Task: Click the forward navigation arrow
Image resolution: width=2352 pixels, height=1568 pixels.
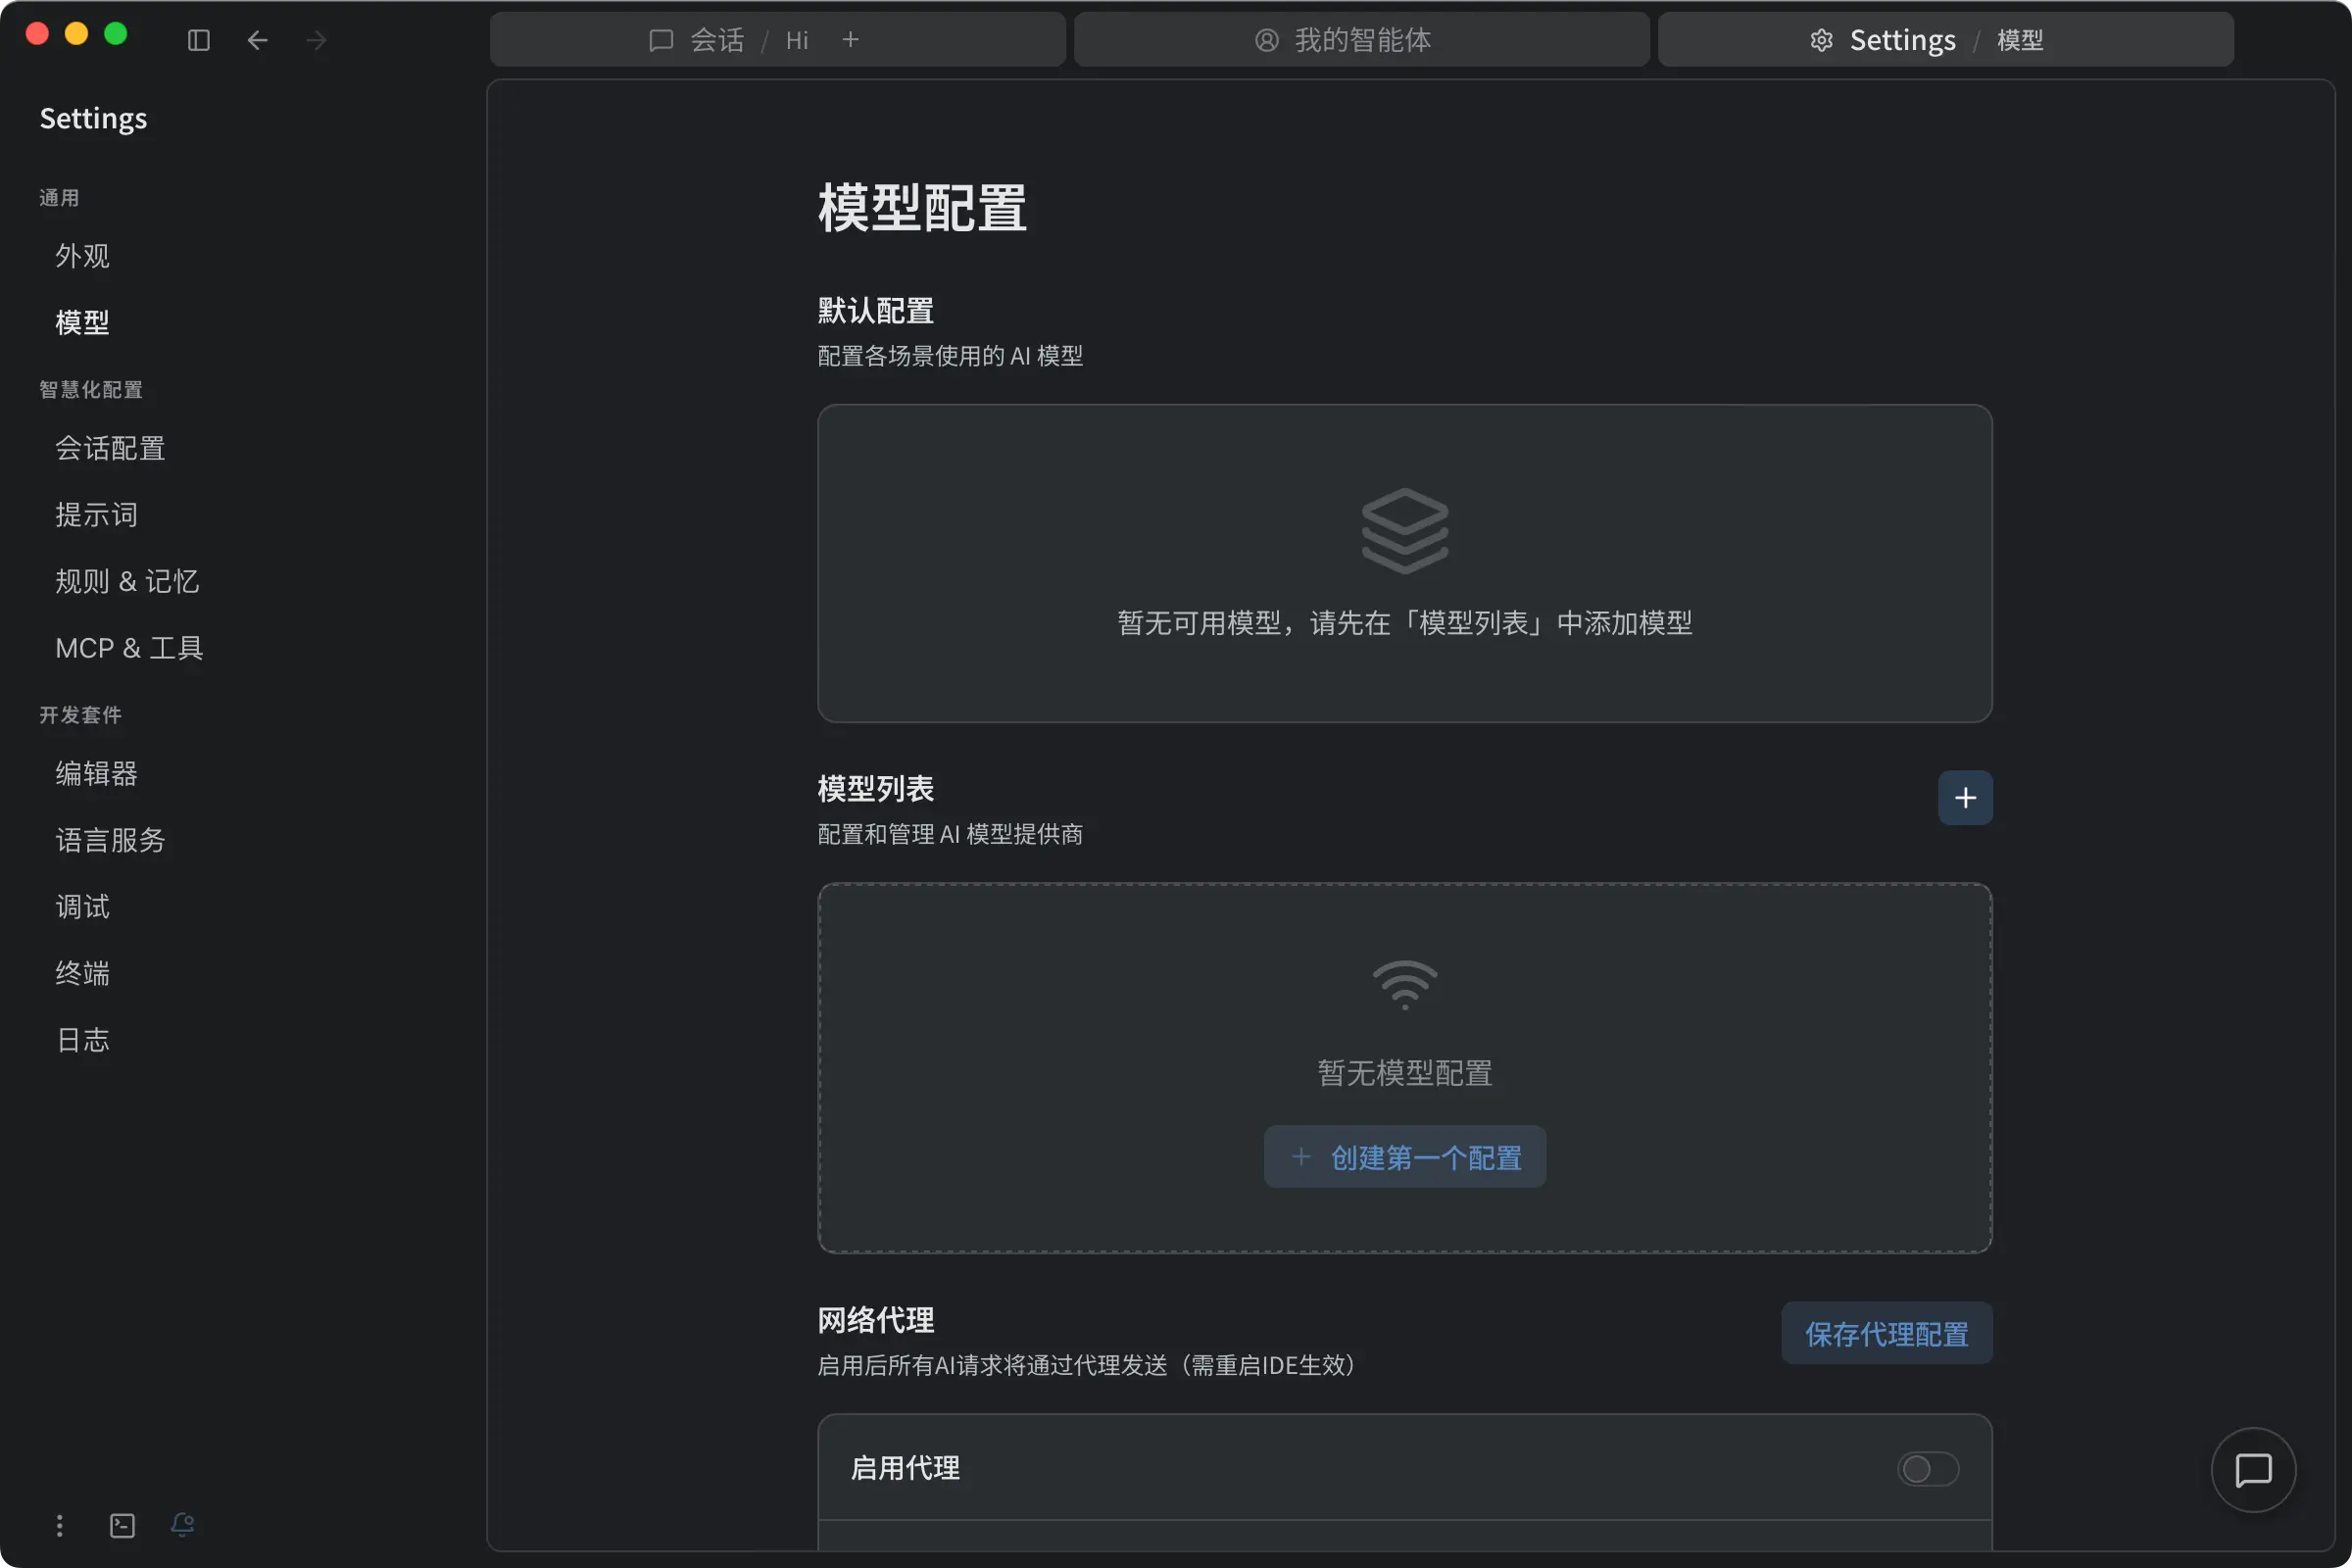Action: pos(316,40)
